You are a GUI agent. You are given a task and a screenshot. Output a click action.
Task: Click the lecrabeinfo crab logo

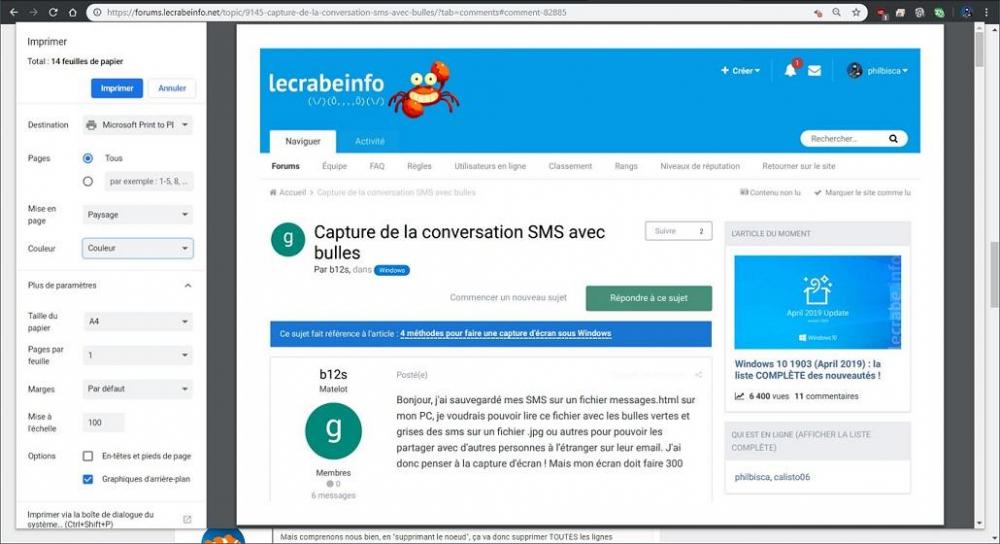(x=422, y=88)
